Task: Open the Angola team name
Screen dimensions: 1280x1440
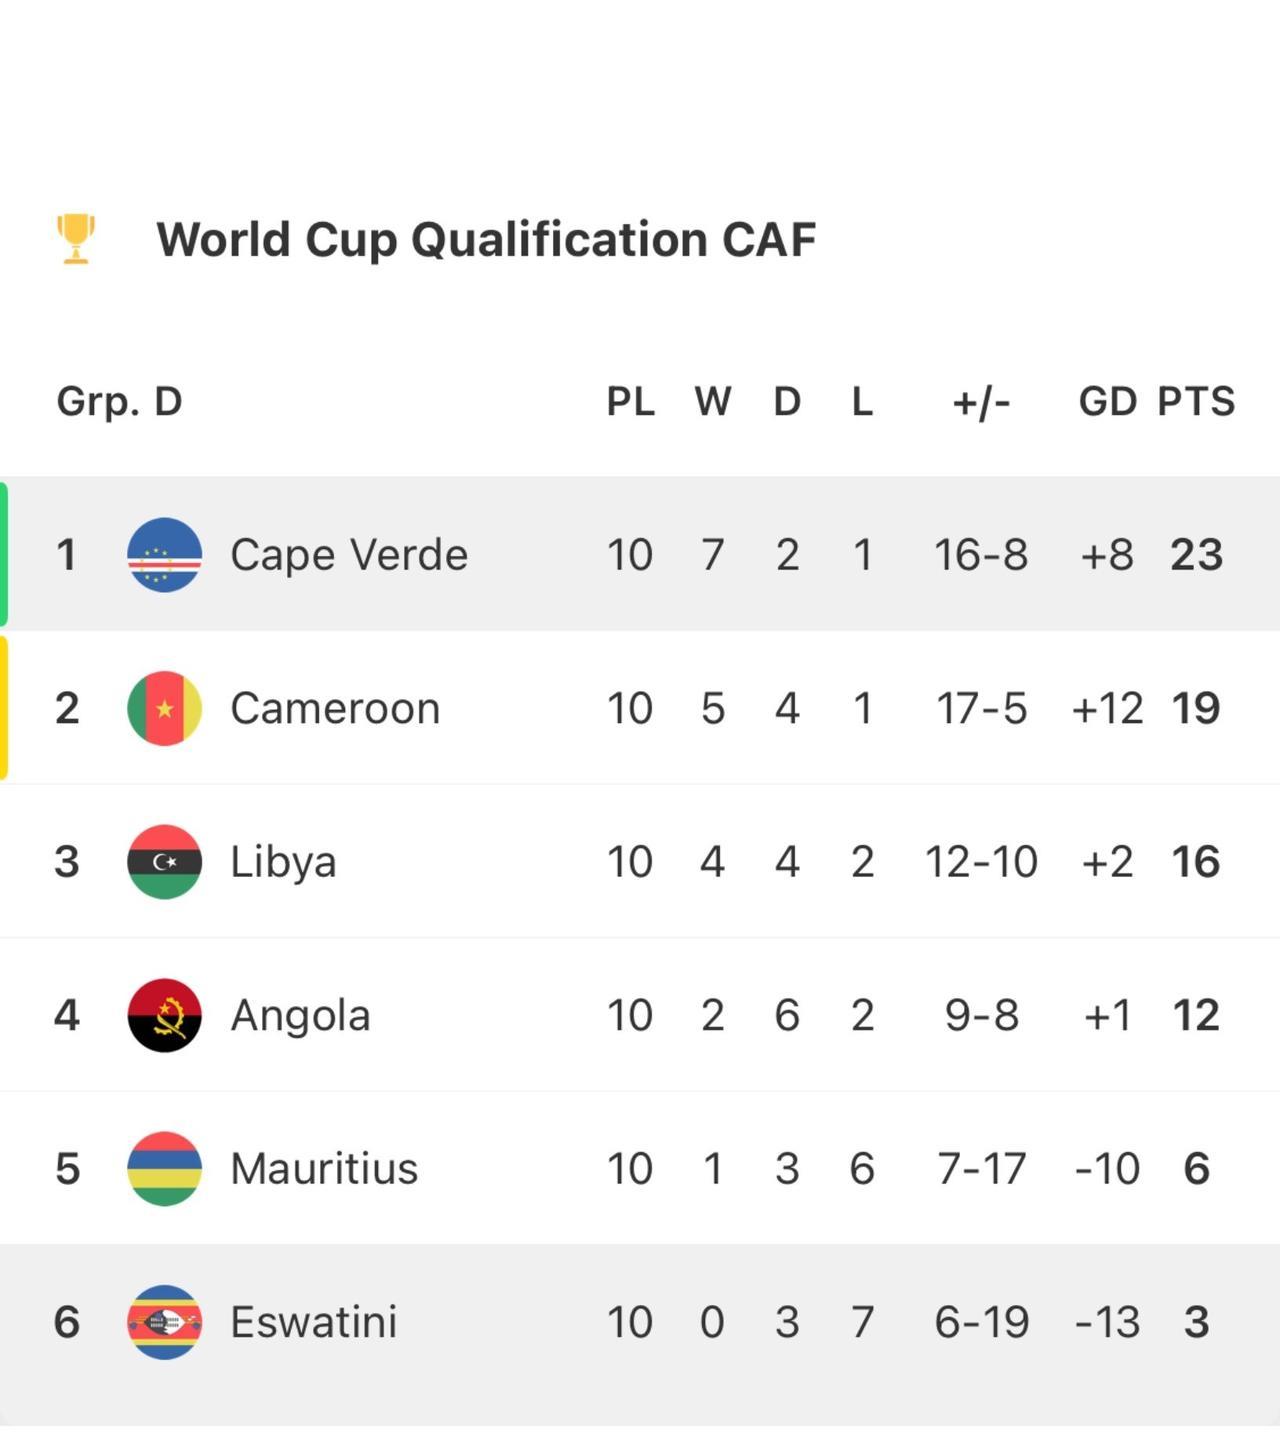Action: pos(300,1015)
